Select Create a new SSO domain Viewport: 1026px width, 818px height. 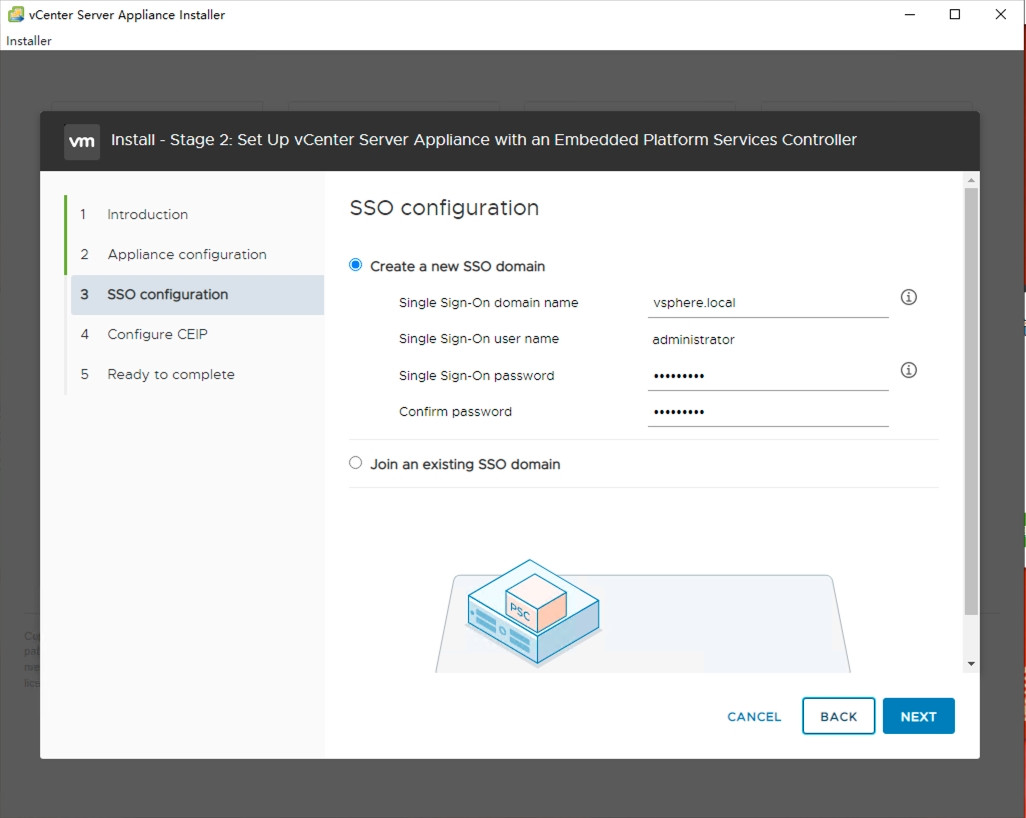pyautogui.click(x=356, y=265)
